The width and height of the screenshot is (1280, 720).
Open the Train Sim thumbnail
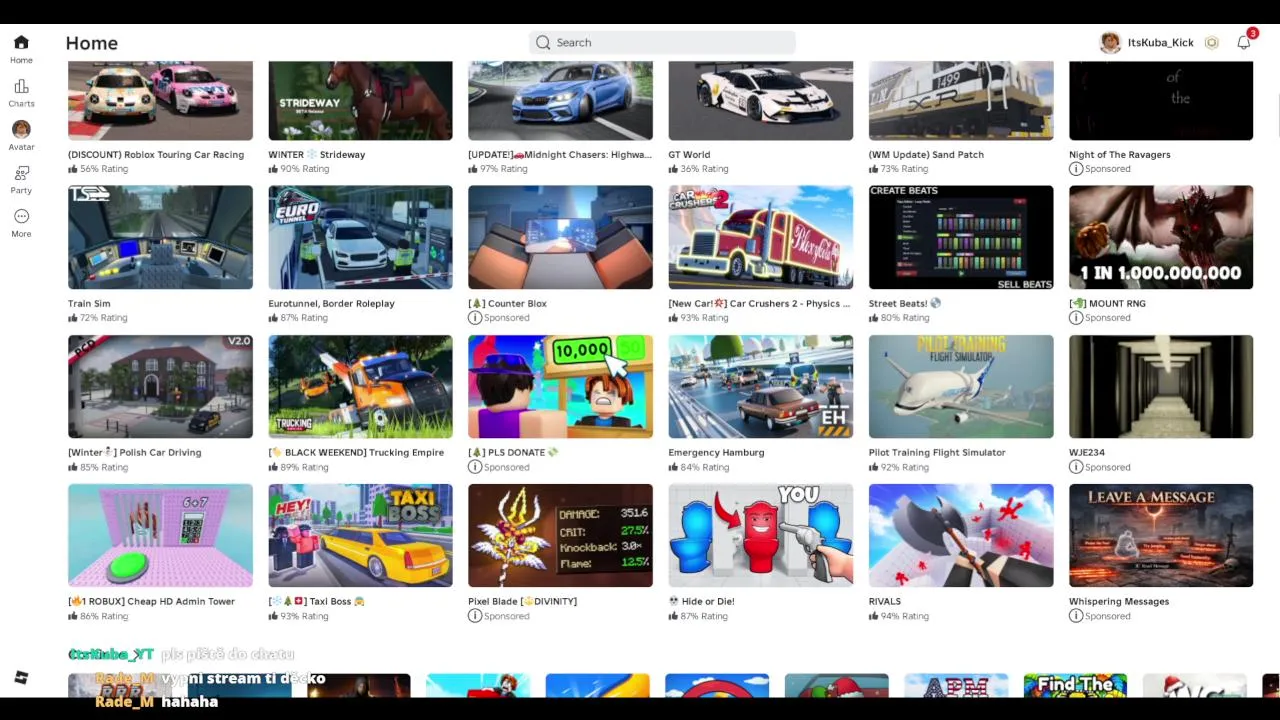[x=160, y=237]
